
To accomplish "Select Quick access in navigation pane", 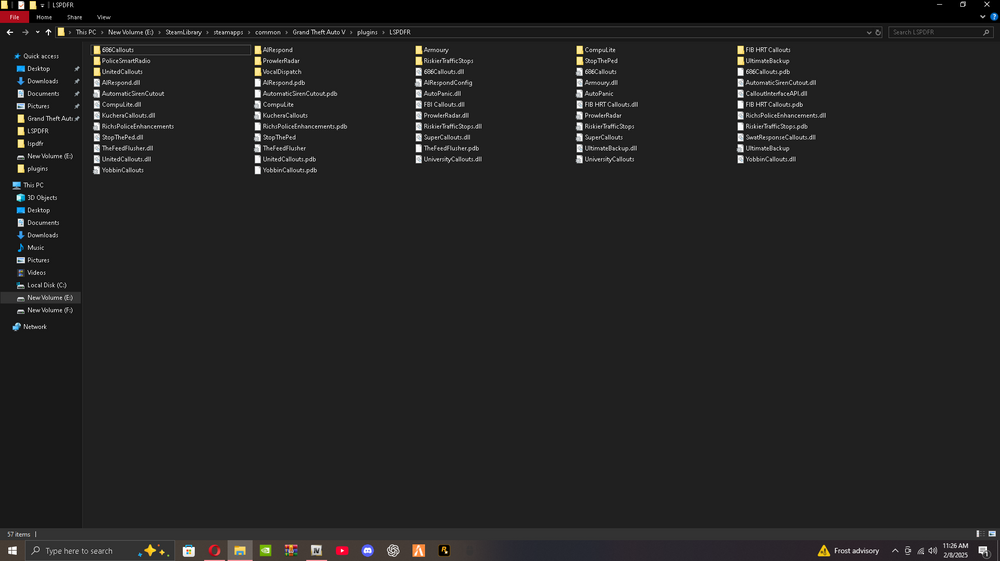I will point(41,56).
